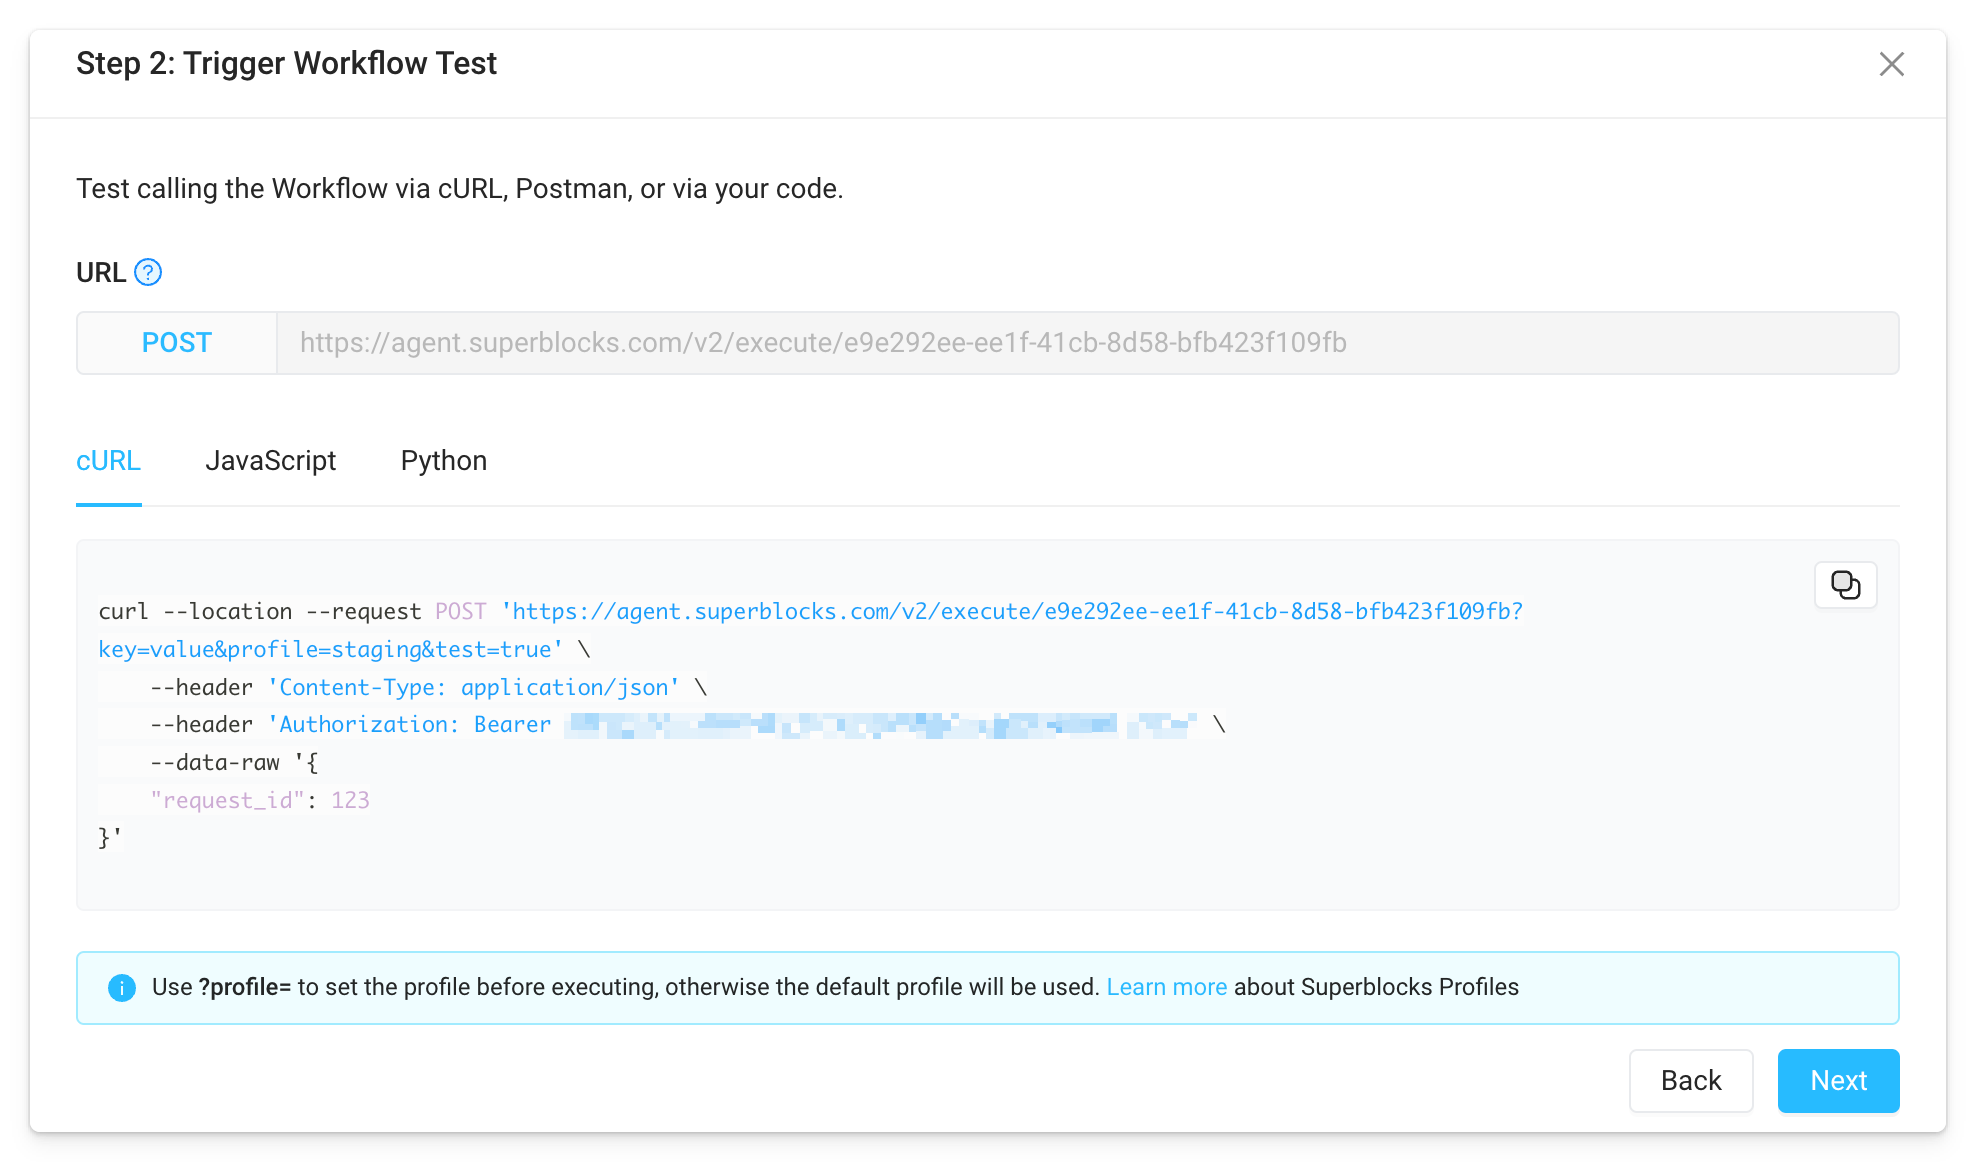Click the info icon in the profile banner
Image resolution: width=1976 pixels, height=1162 pixels.
[x=122, y=987]
